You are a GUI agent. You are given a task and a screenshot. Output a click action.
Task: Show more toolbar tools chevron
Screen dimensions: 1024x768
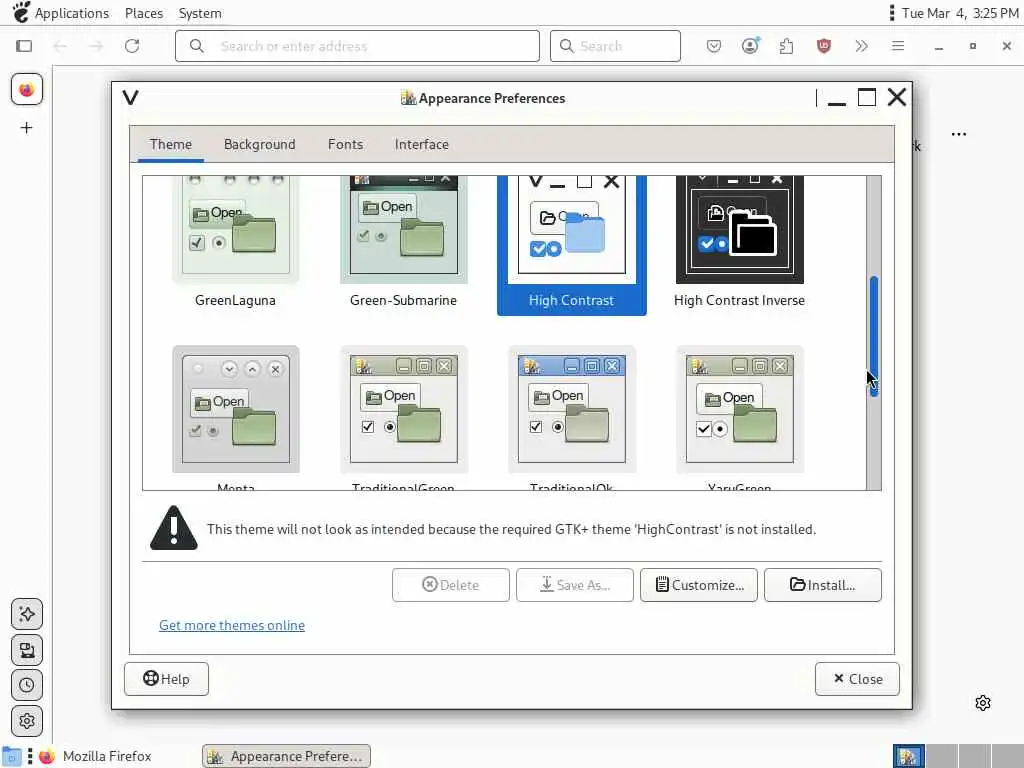(x=861, y=46)
